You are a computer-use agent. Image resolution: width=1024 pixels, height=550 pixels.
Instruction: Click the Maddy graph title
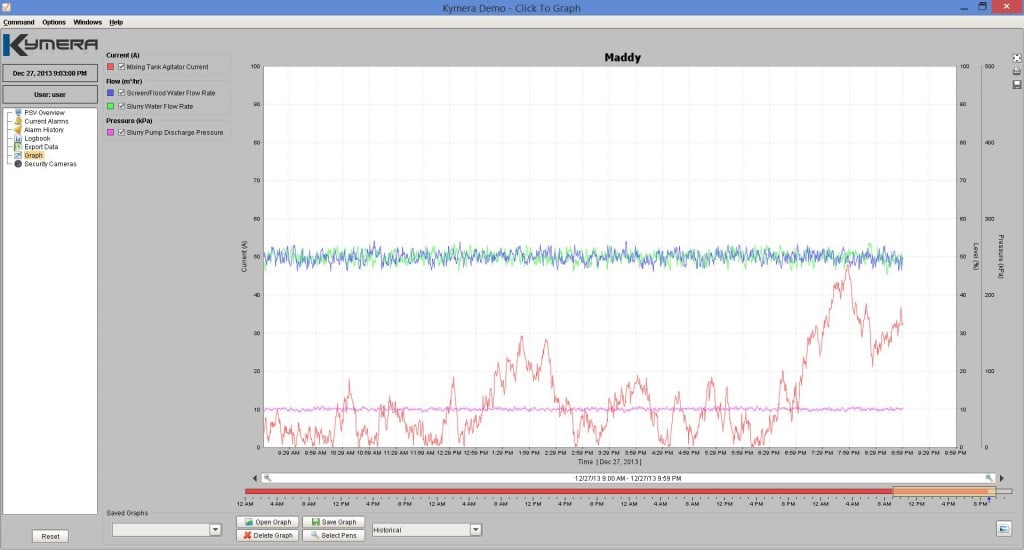[x=622, y=57]
